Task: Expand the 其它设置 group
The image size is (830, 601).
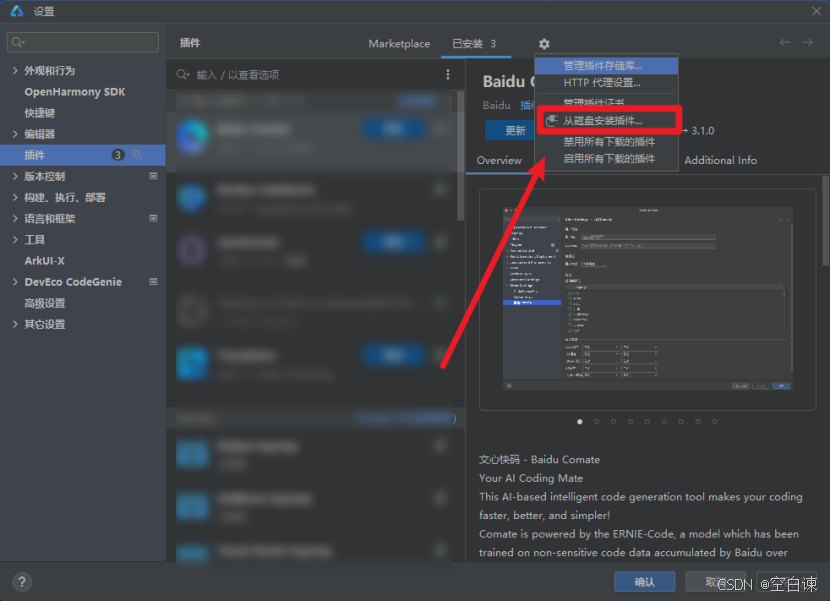Action: 15,325
